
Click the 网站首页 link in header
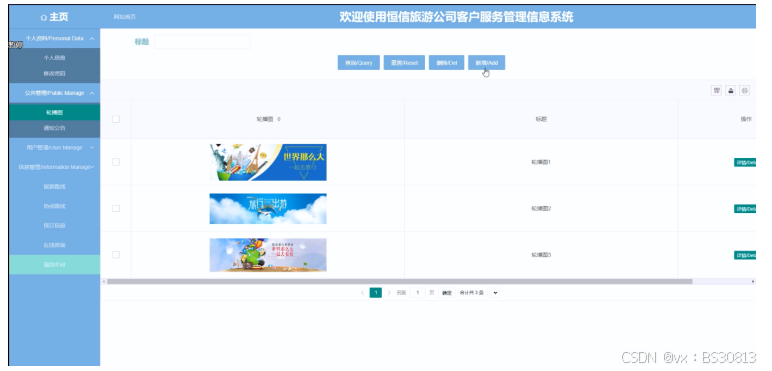[x=125, y=17]
